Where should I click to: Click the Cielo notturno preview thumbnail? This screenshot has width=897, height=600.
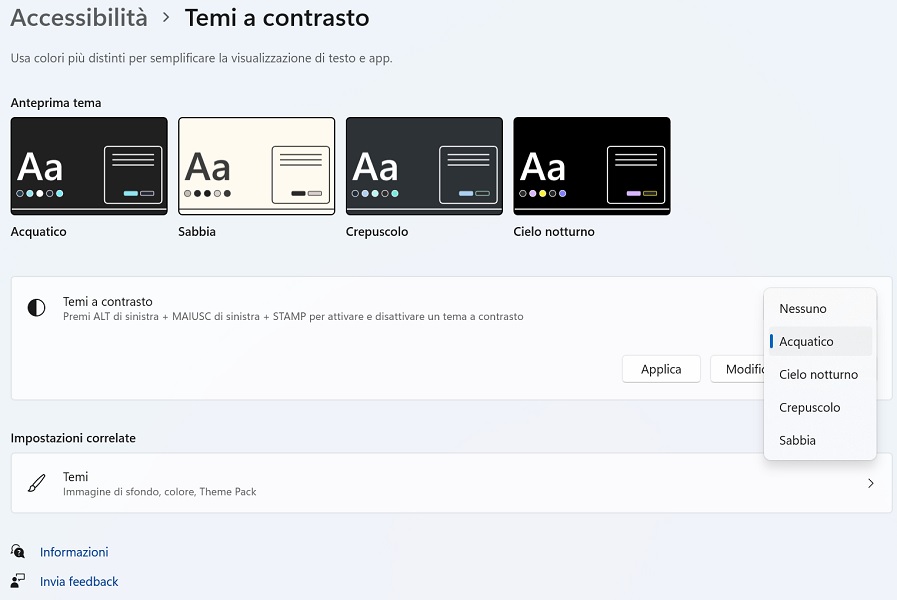point(591,166)
